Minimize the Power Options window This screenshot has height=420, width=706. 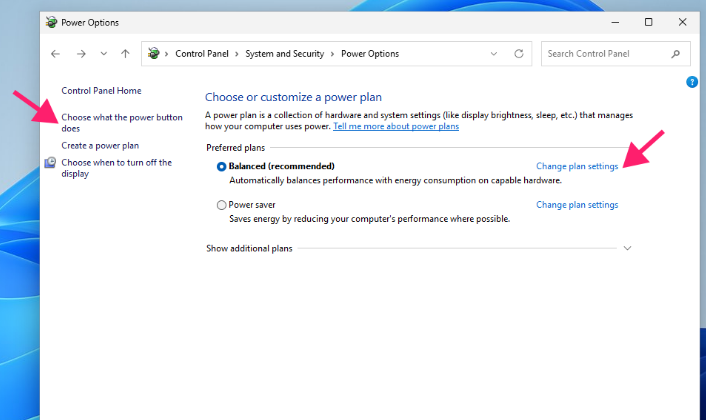pos(615,22)
